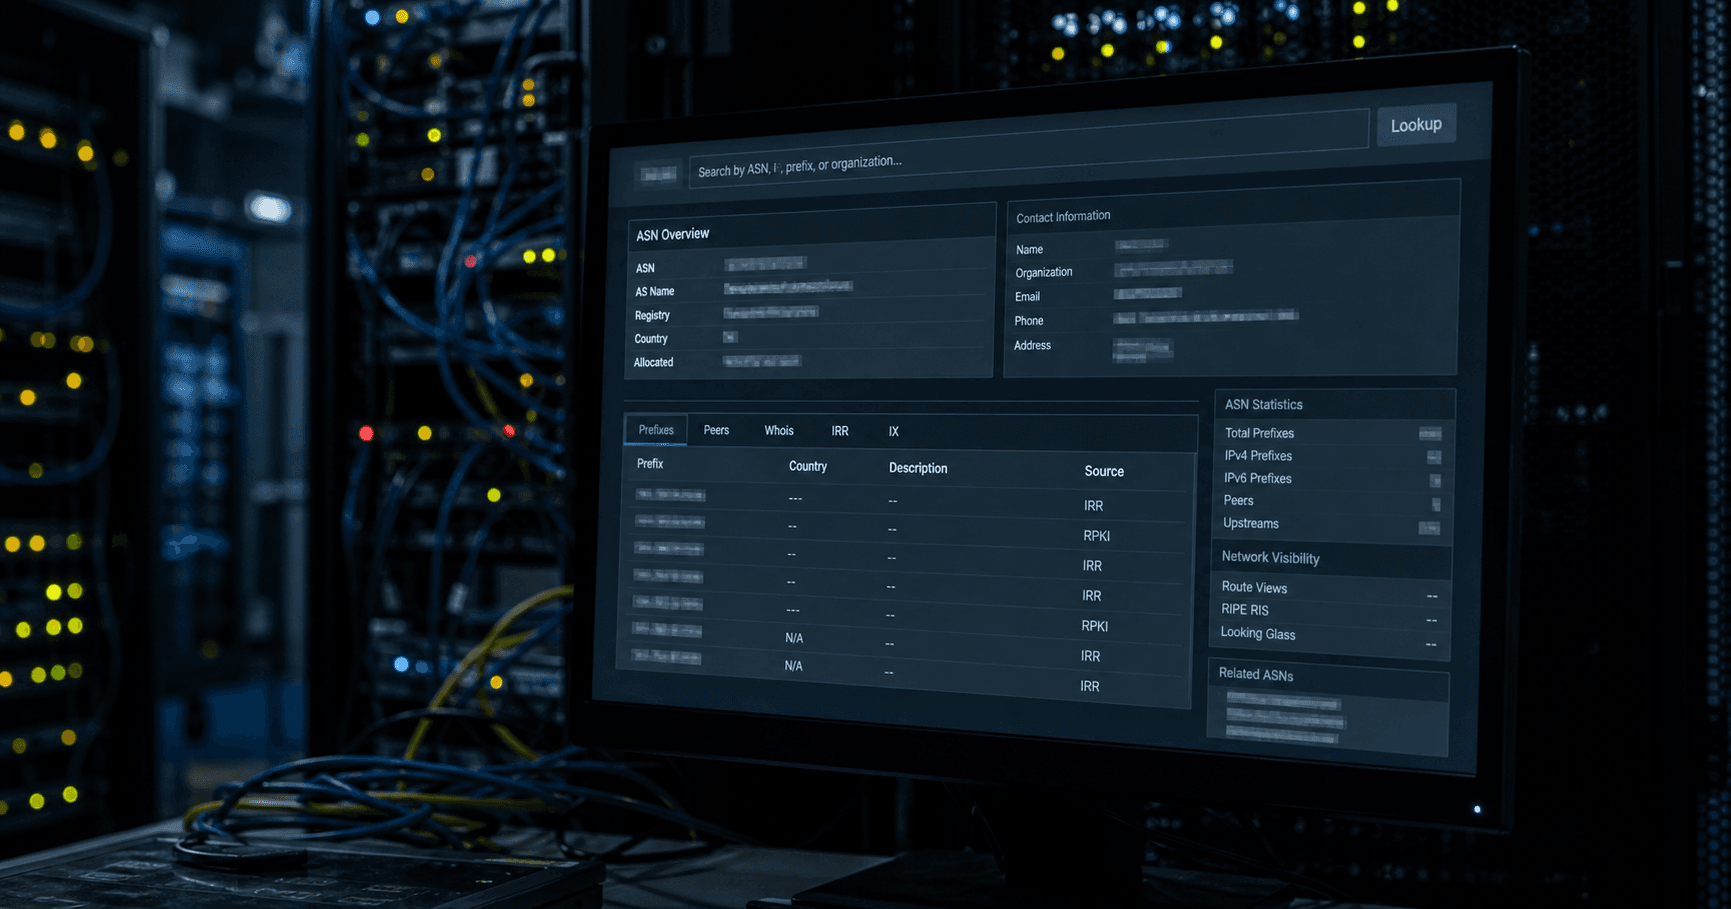The image size is (1731, 909).
Task: Click the Country column header
Action: click(x=808, y=466)
